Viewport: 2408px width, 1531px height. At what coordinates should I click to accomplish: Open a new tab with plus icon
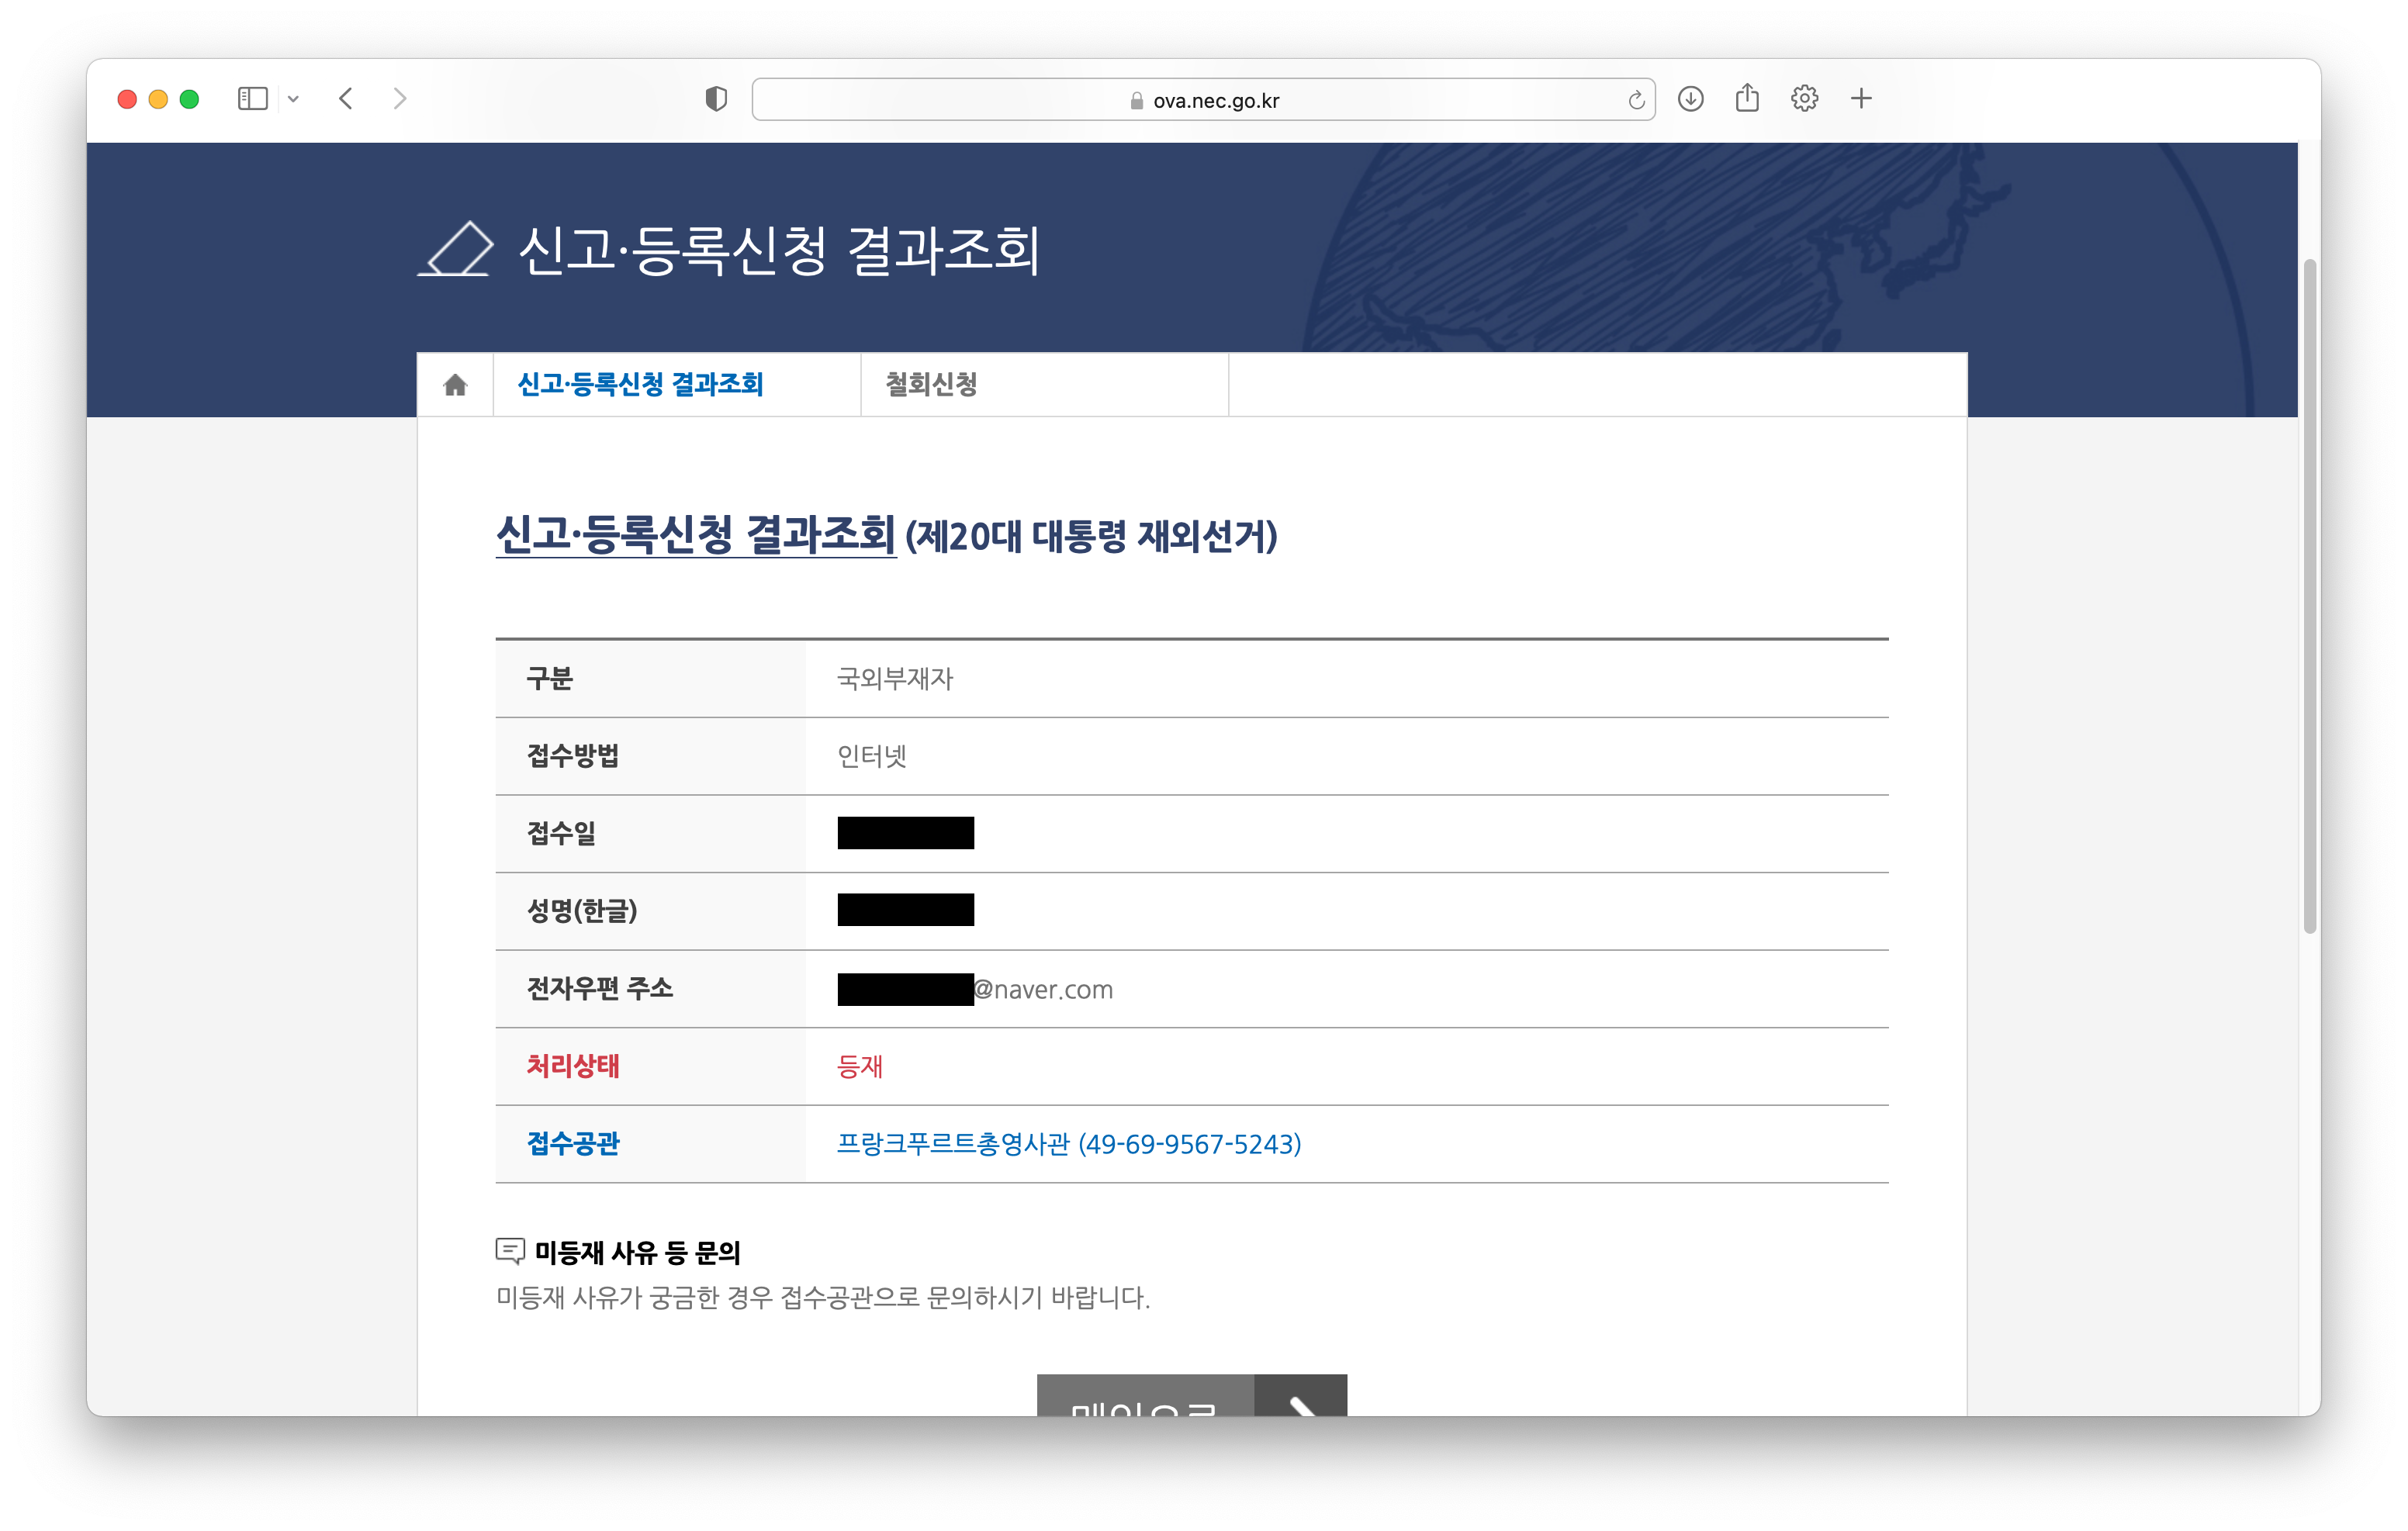pyautogui.click(x=1861, y=98)
